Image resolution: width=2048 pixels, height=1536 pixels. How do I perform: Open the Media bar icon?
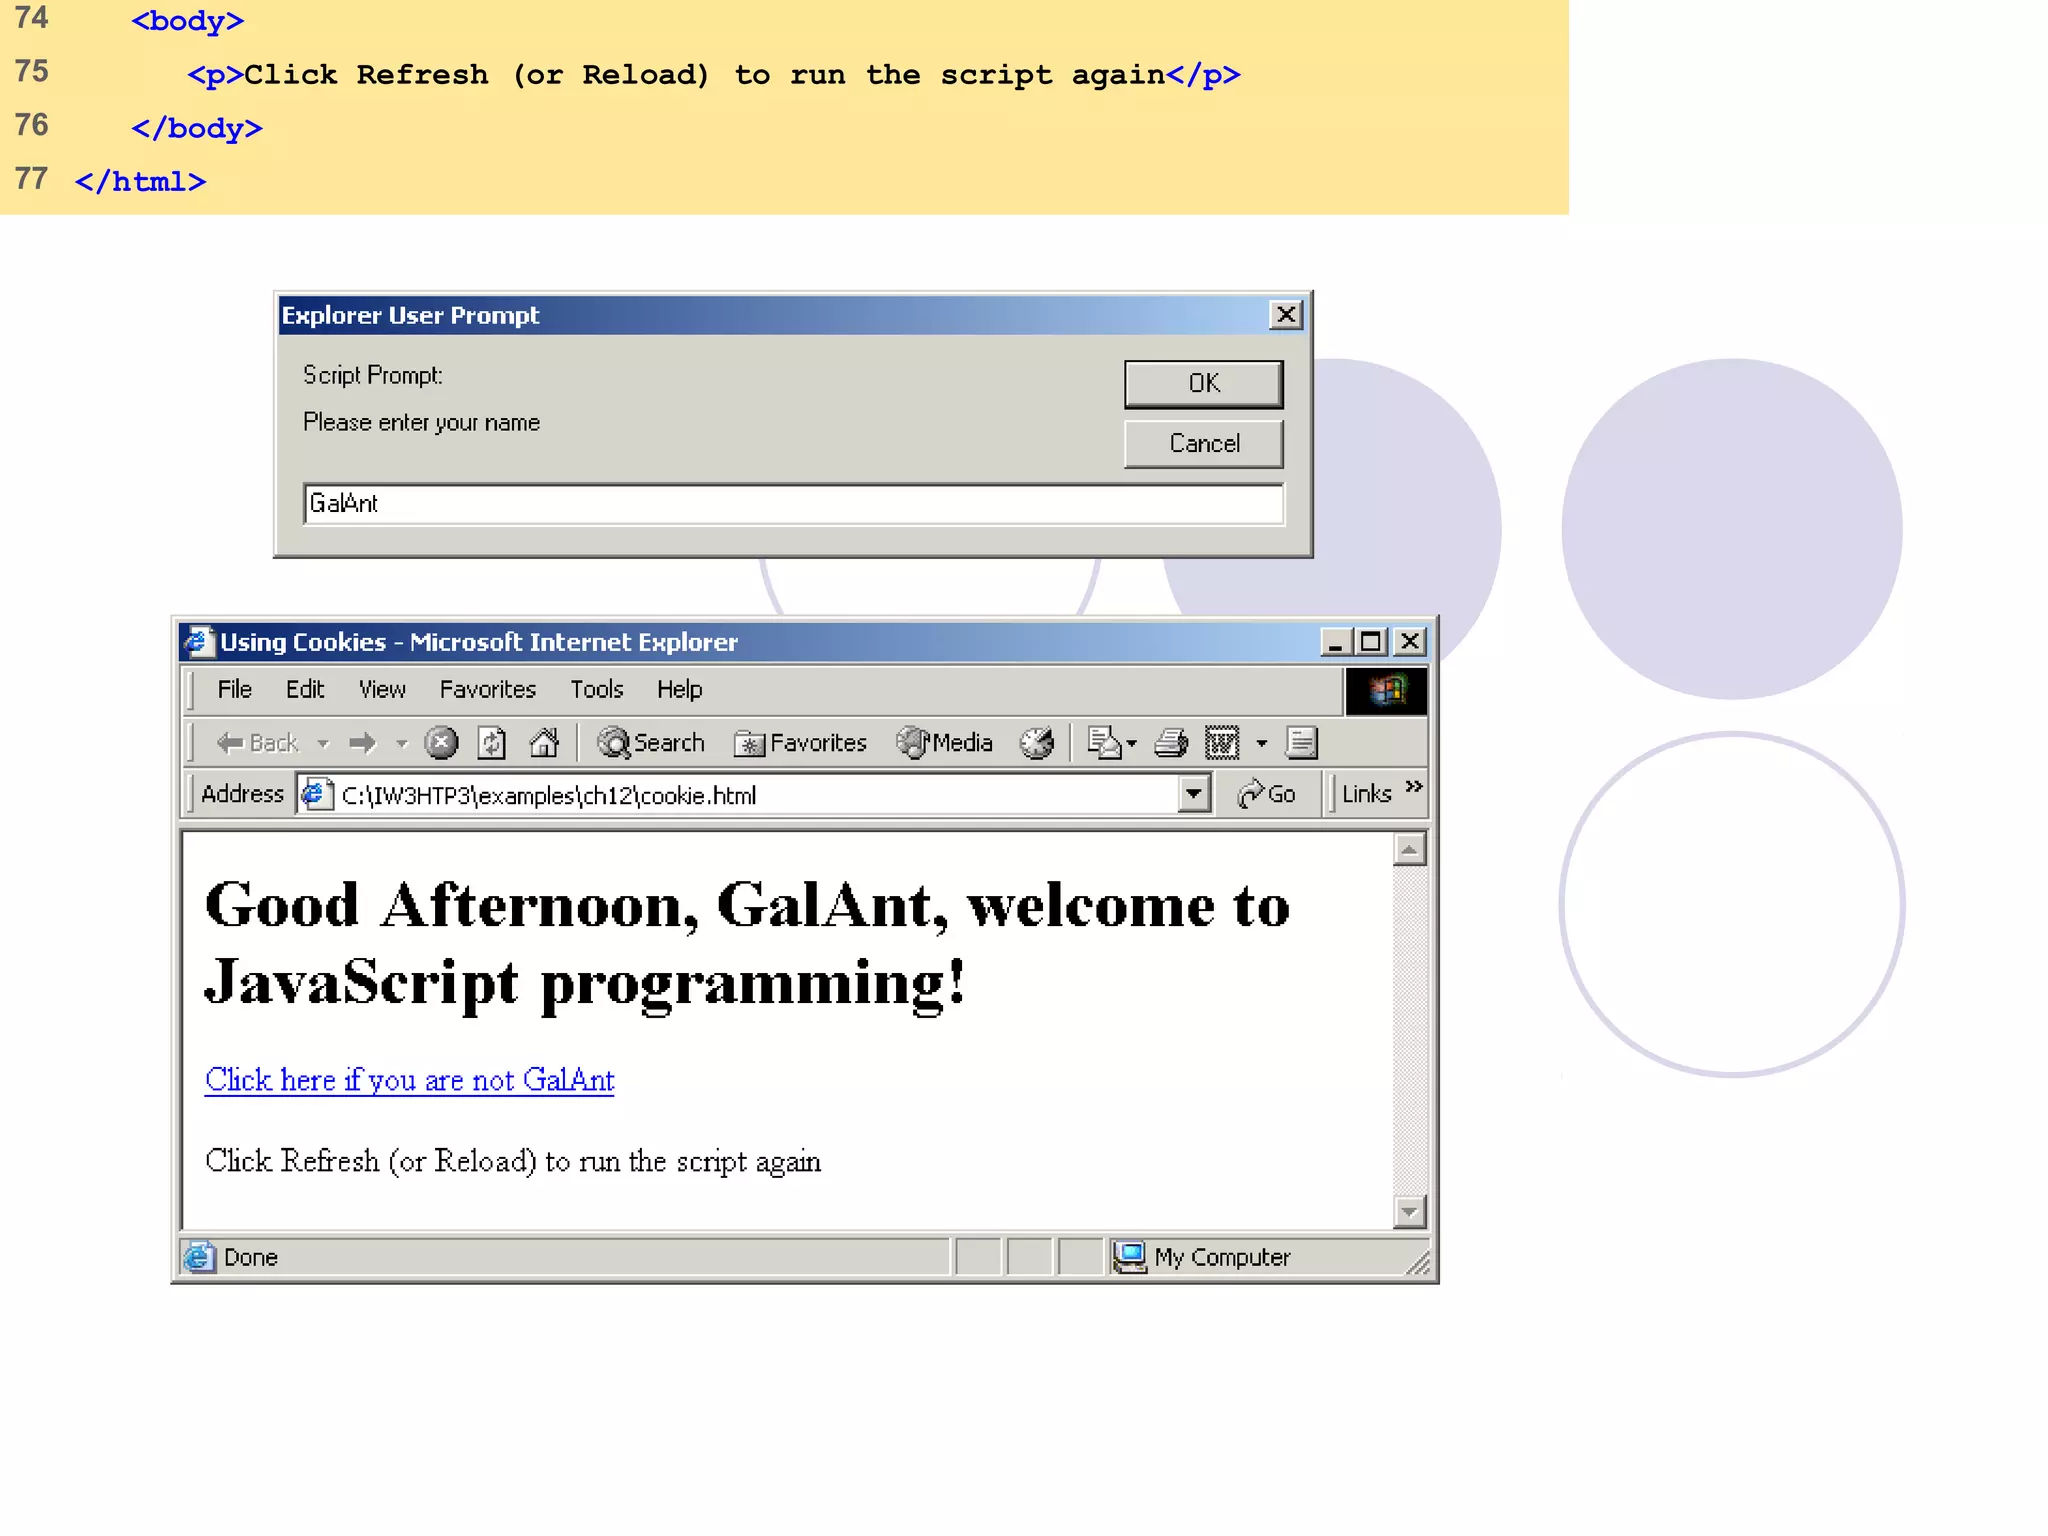pos(944,743)
